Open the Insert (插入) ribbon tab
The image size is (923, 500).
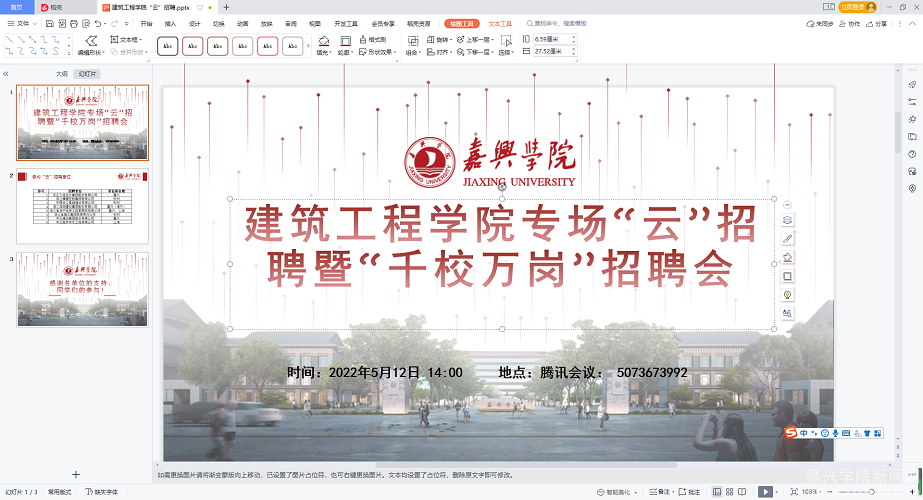point(170,22)
